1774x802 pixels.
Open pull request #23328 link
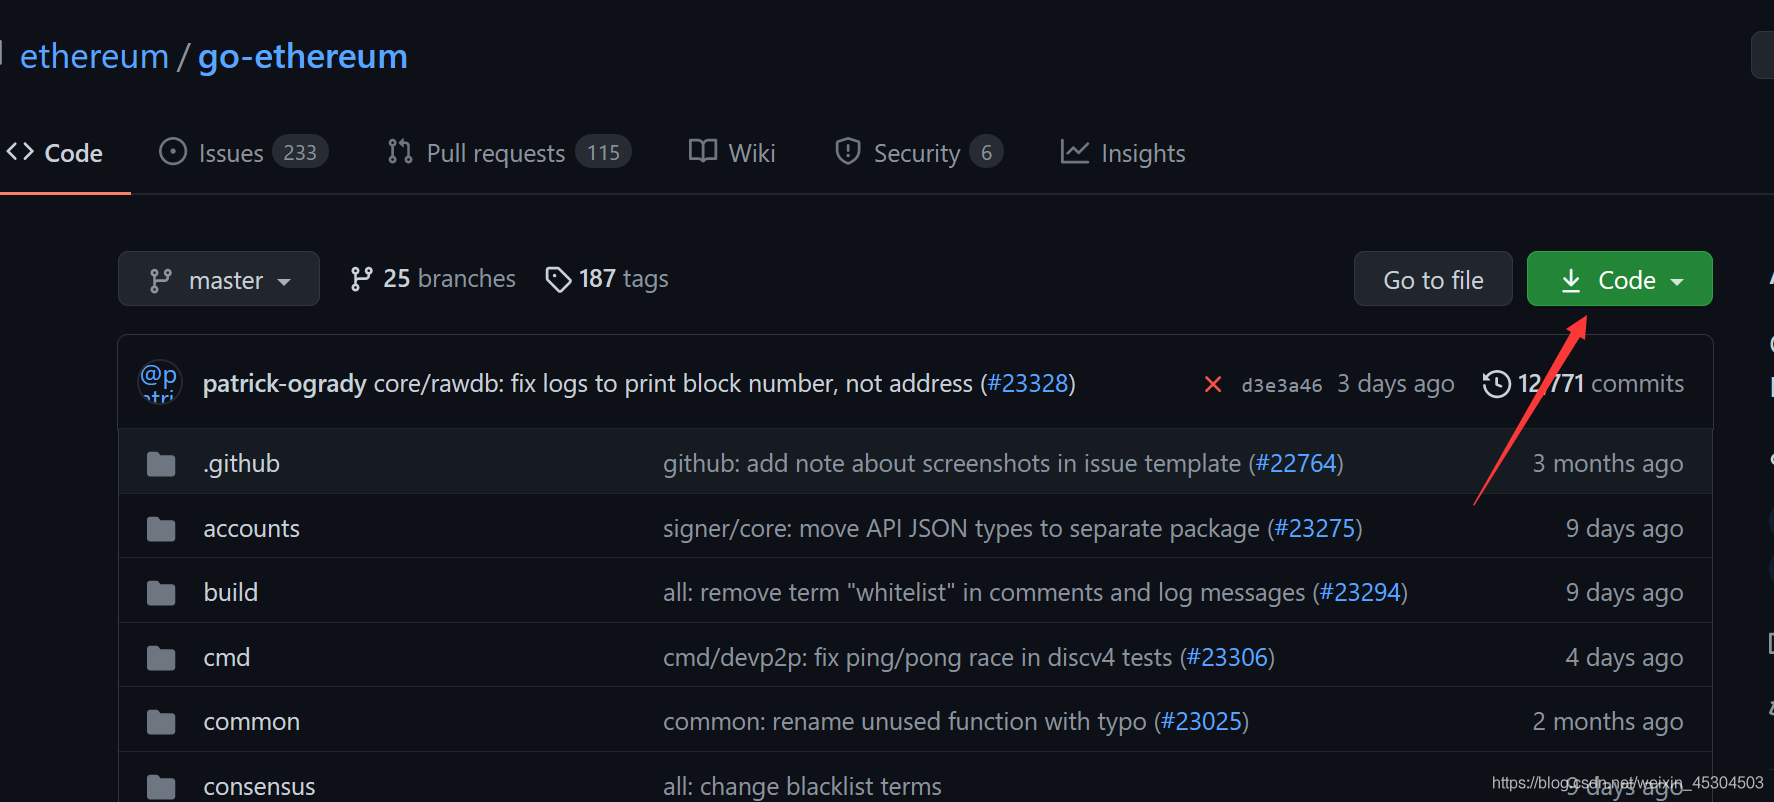click(x=1028, y=384)
